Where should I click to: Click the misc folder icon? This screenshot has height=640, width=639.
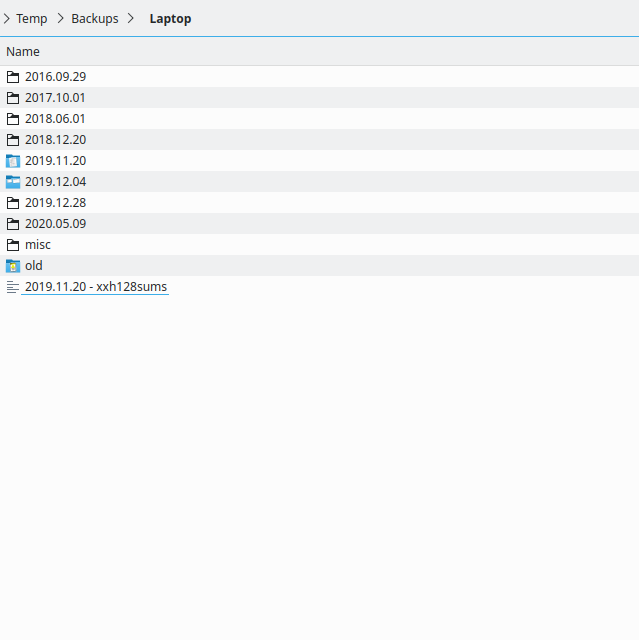(13, 245)
